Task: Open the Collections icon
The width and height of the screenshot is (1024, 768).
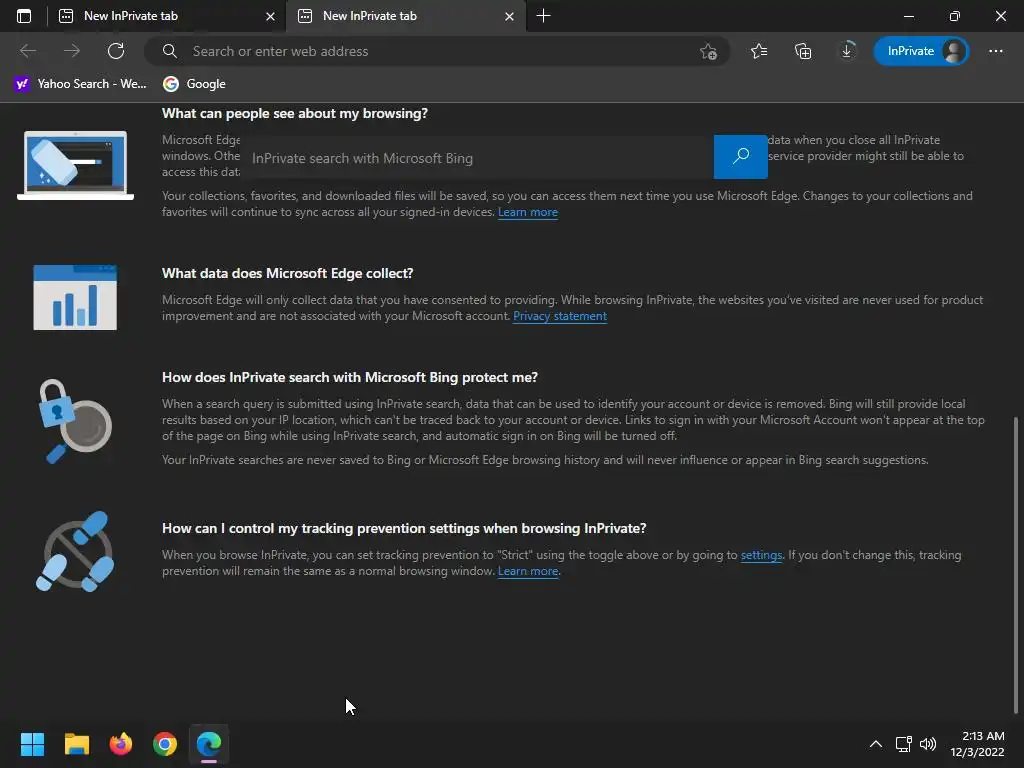Action: coord(803,51)
